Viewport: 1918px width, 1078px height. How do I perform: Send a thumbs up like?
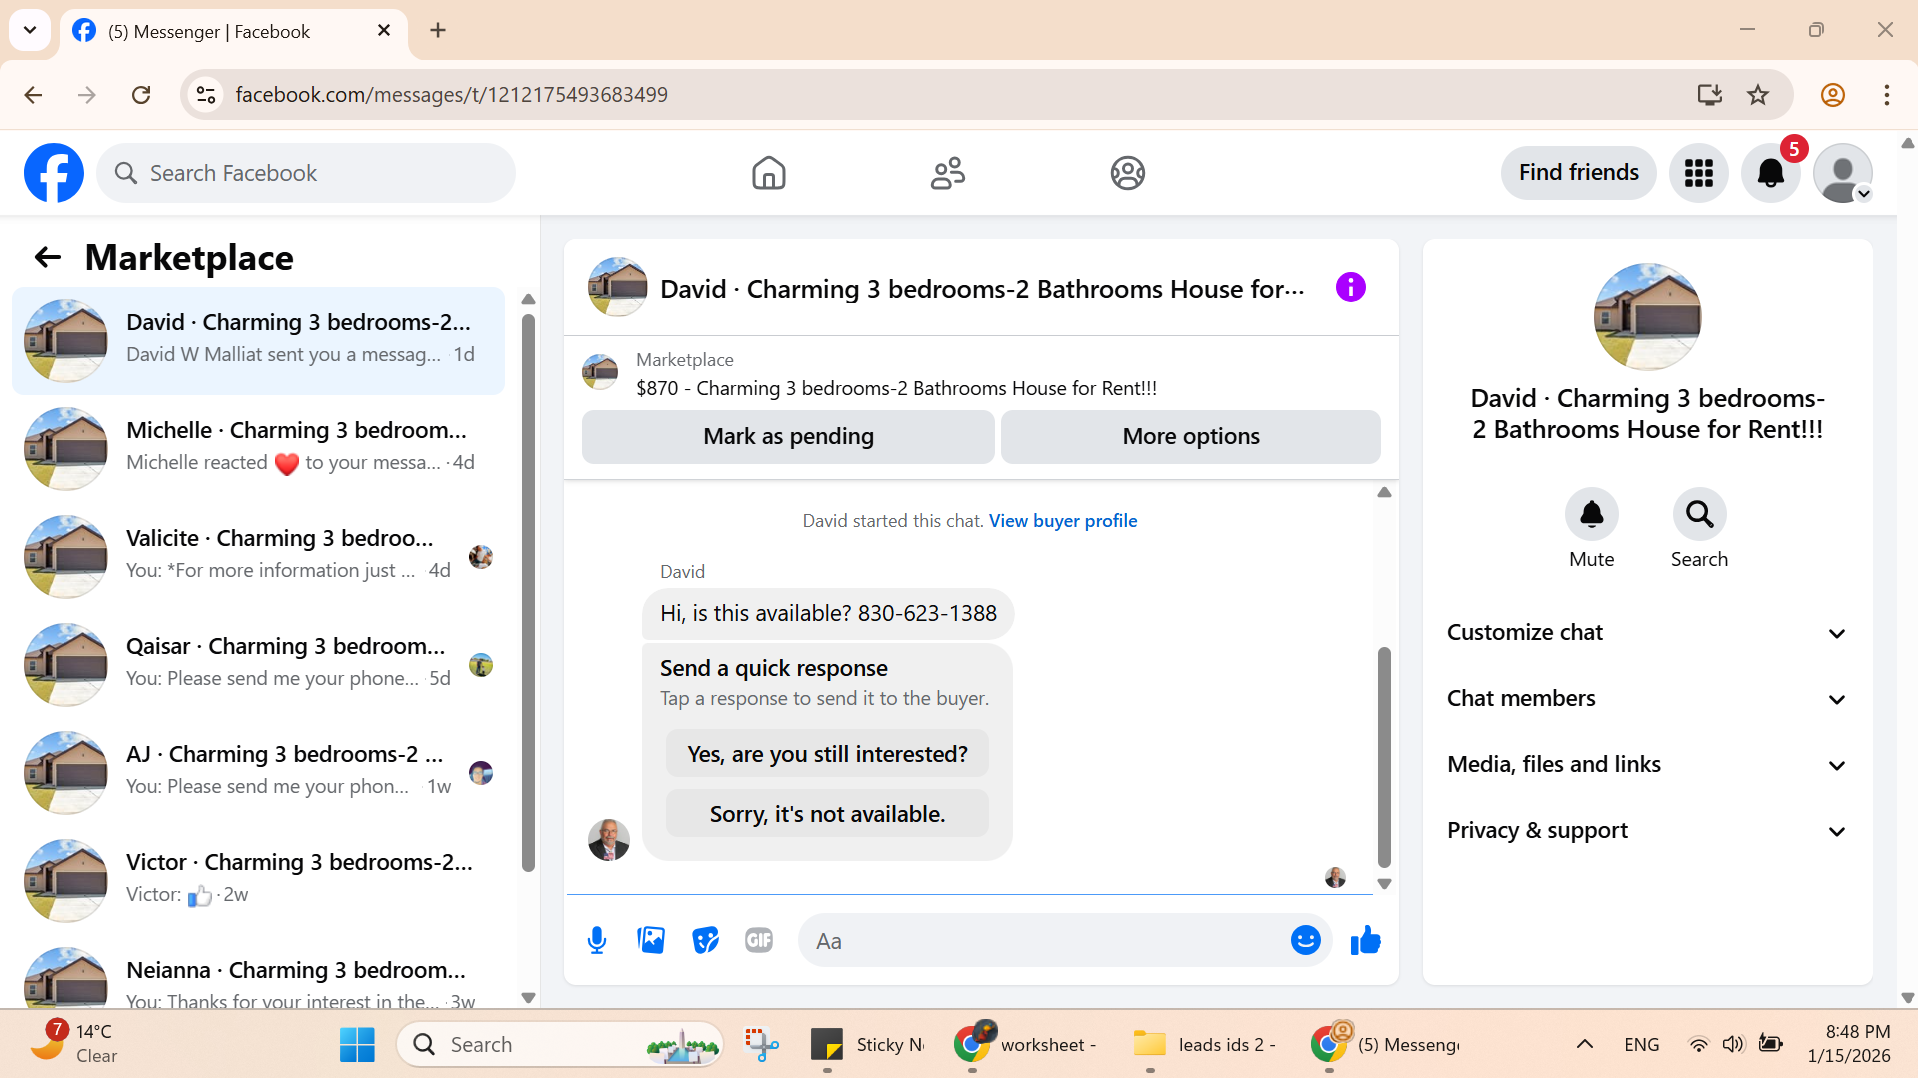tap(1365, 941)
